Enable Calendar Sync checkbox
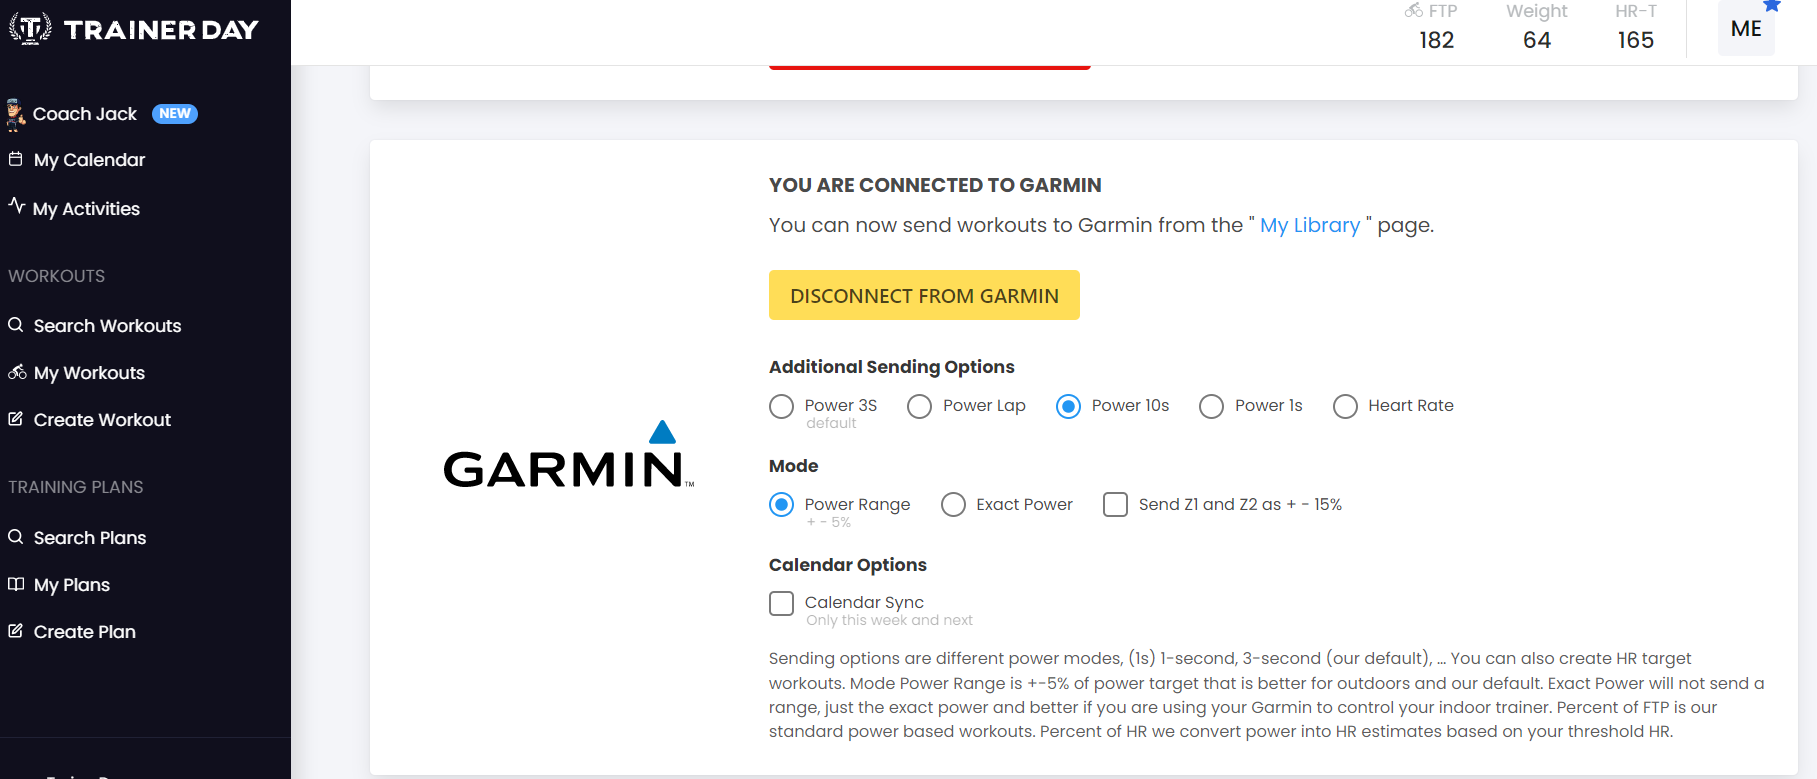 coord(781,603)
